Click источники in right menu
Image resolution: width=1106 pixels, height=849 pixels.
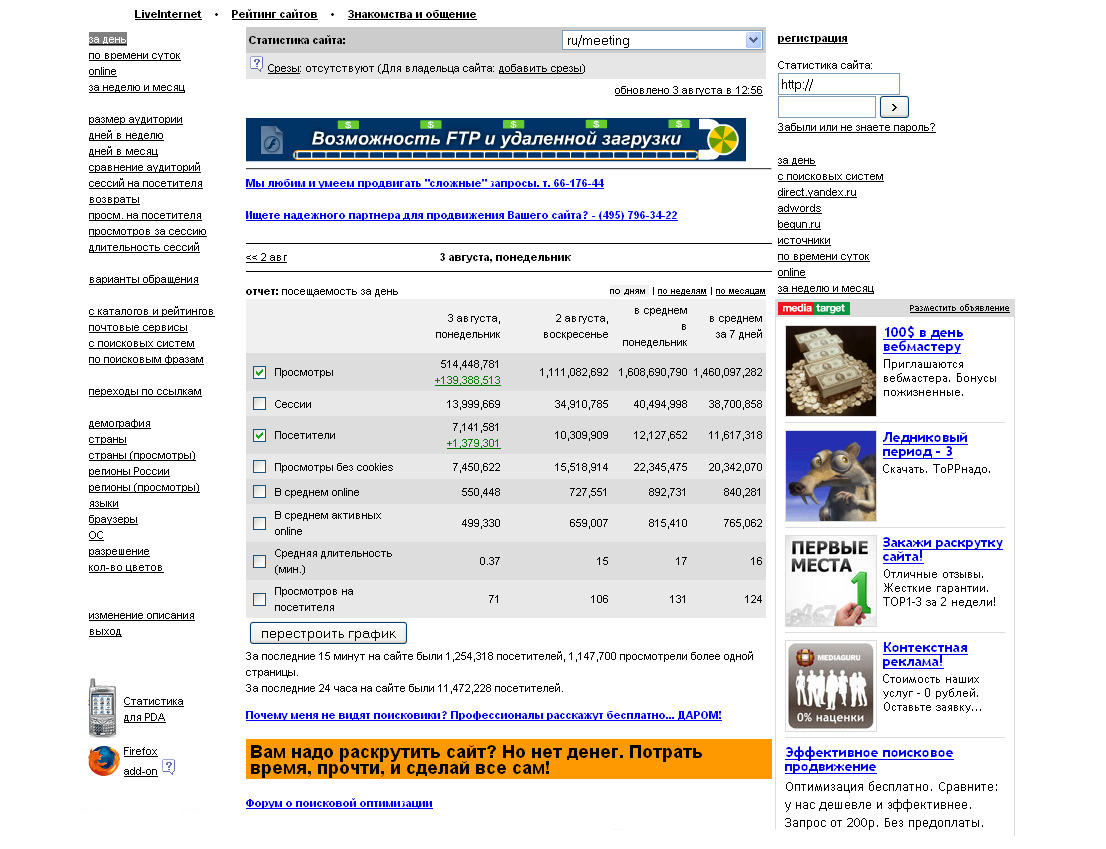coord(803,240)
